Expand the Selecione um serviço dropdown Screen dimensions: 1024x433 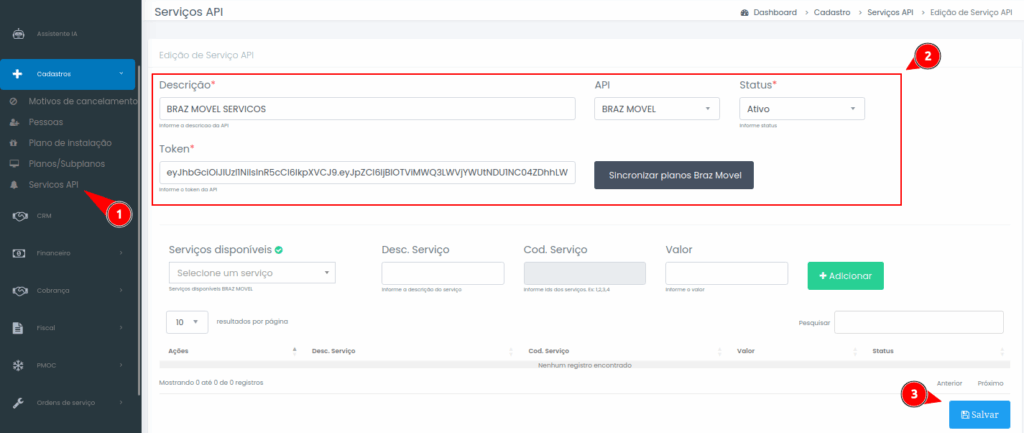pos(252,273)
